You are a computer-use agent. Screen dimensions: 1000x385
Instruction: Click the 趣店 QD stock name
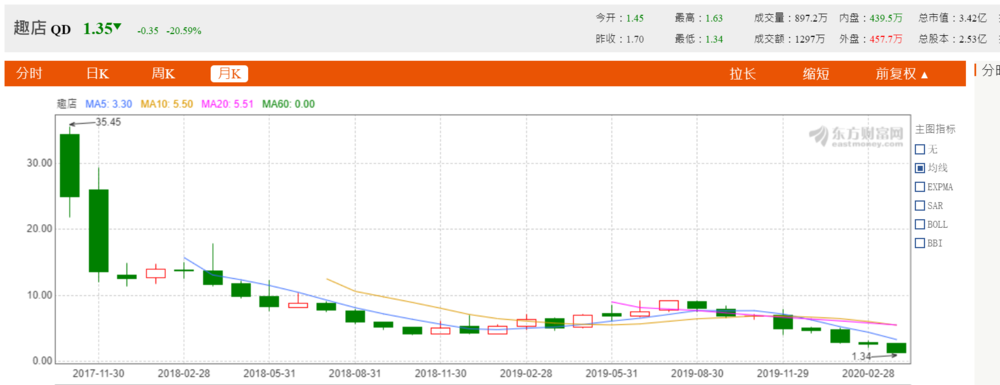(x=42, y=29)
